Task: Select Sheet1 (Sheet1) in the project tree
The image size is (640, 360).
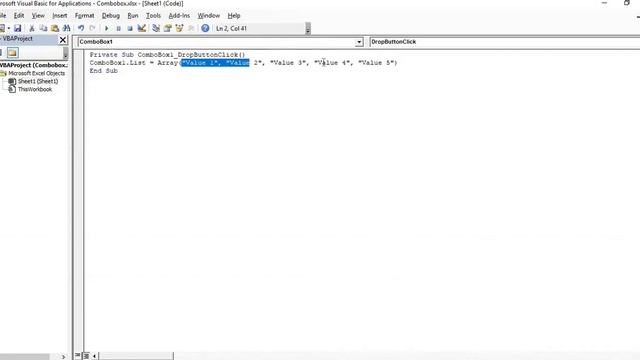Action: [38, 81]
